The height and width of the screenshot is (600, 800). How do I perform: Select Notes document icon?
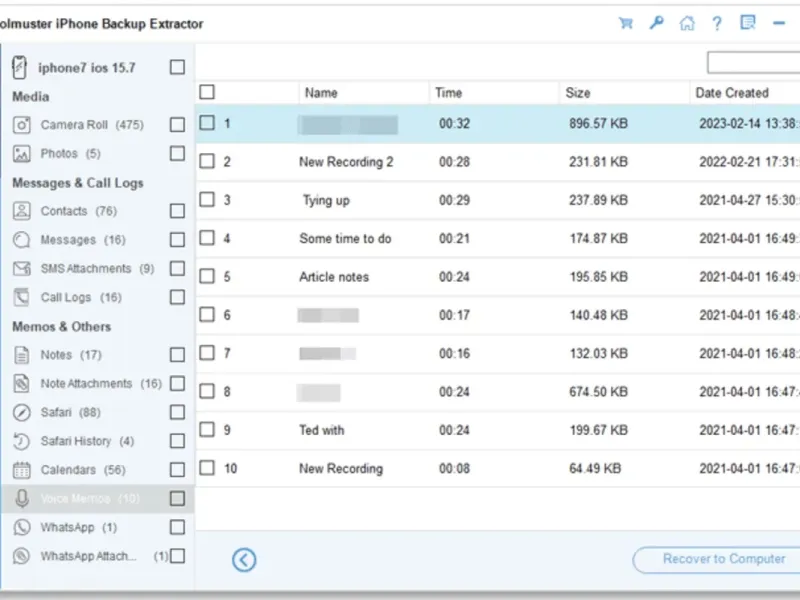(21, 355)
